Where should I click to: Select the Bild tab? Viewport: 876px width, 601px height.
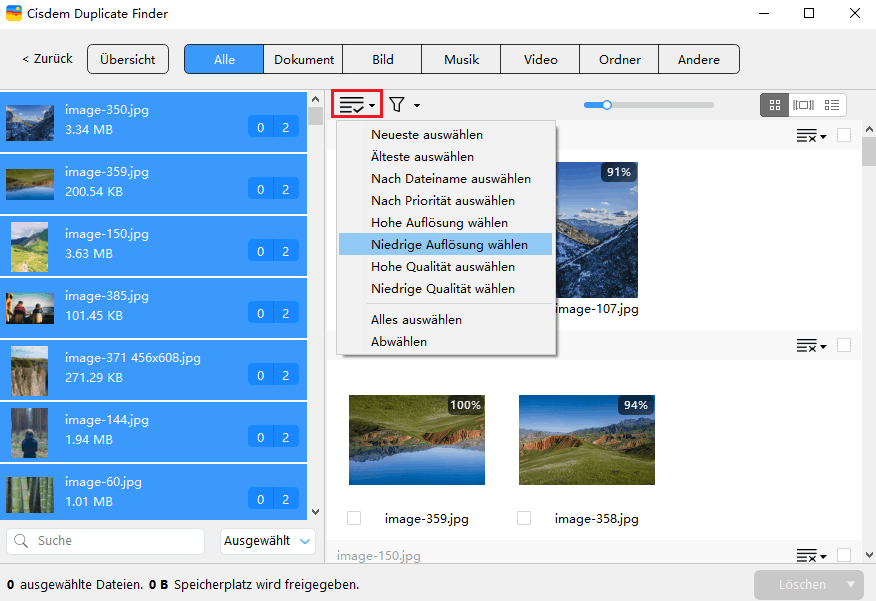click(x=383, y=59)
